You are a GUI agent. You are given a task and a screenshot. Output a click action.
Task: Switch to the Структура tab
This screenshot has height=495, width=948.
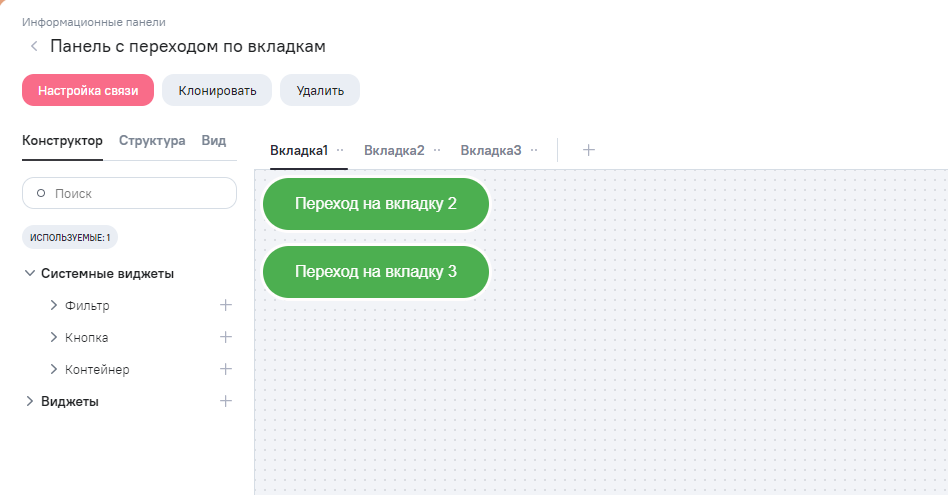coord(152,141)
